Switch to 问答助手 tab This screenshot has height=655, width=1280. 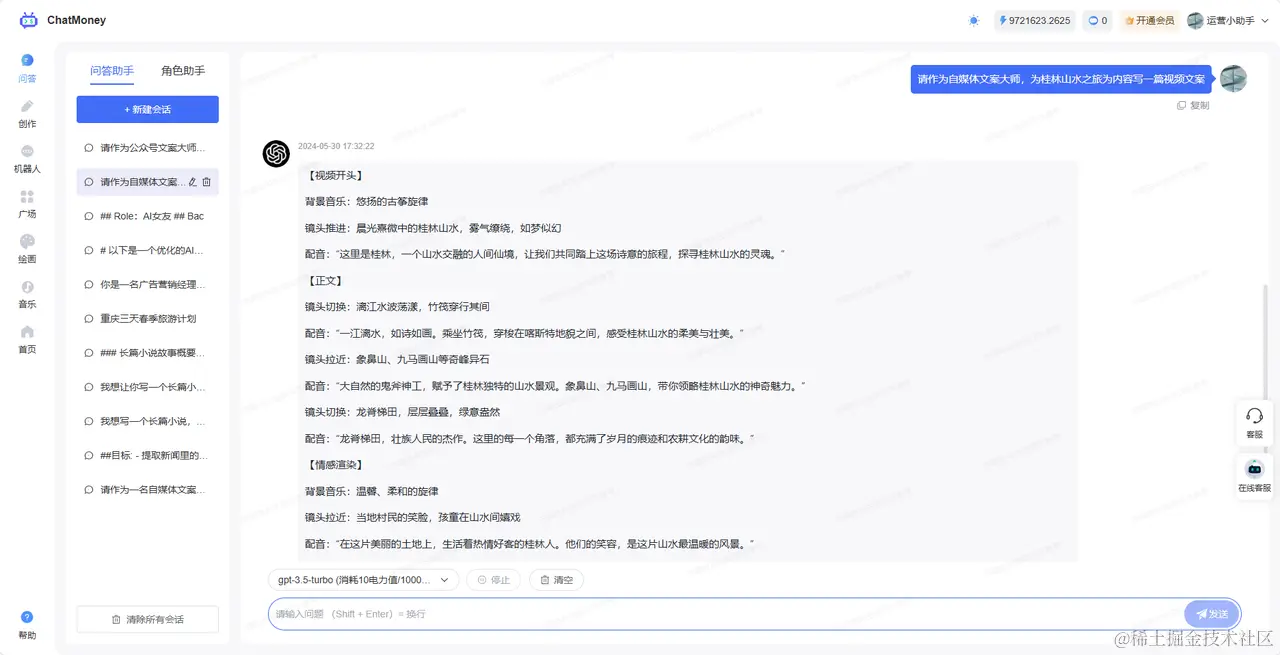[112, 71]
